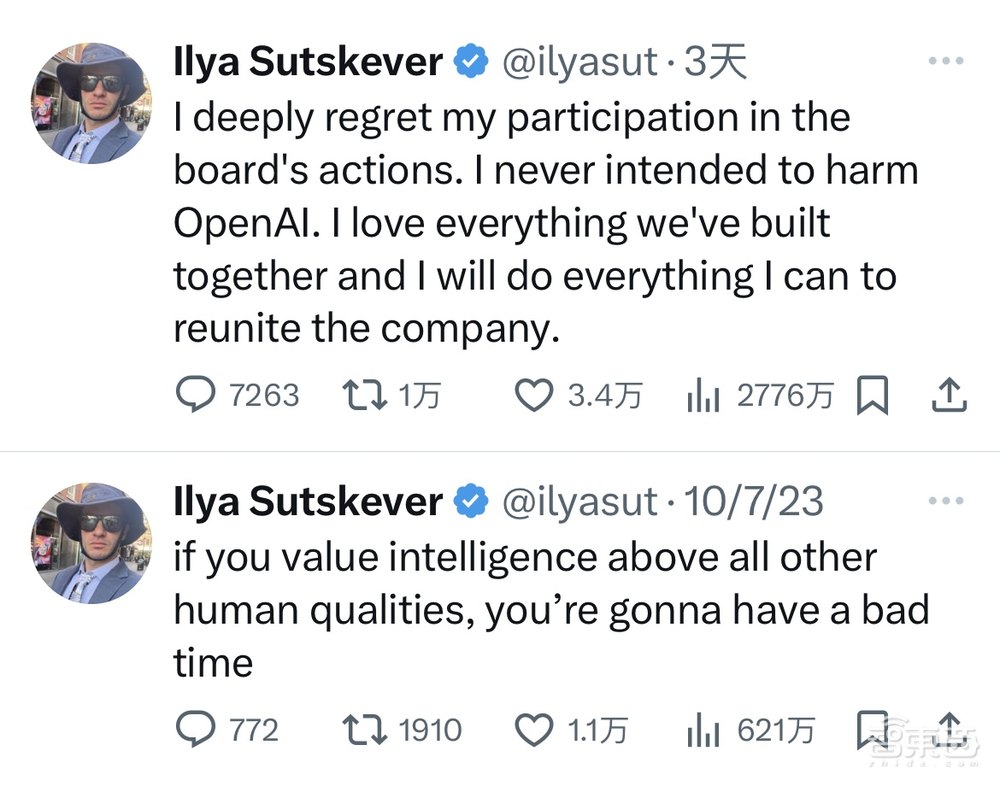Bookmark the first Ilya Sutskever tweet
This screenshot has height=786, width=1000.
(872, 397)
